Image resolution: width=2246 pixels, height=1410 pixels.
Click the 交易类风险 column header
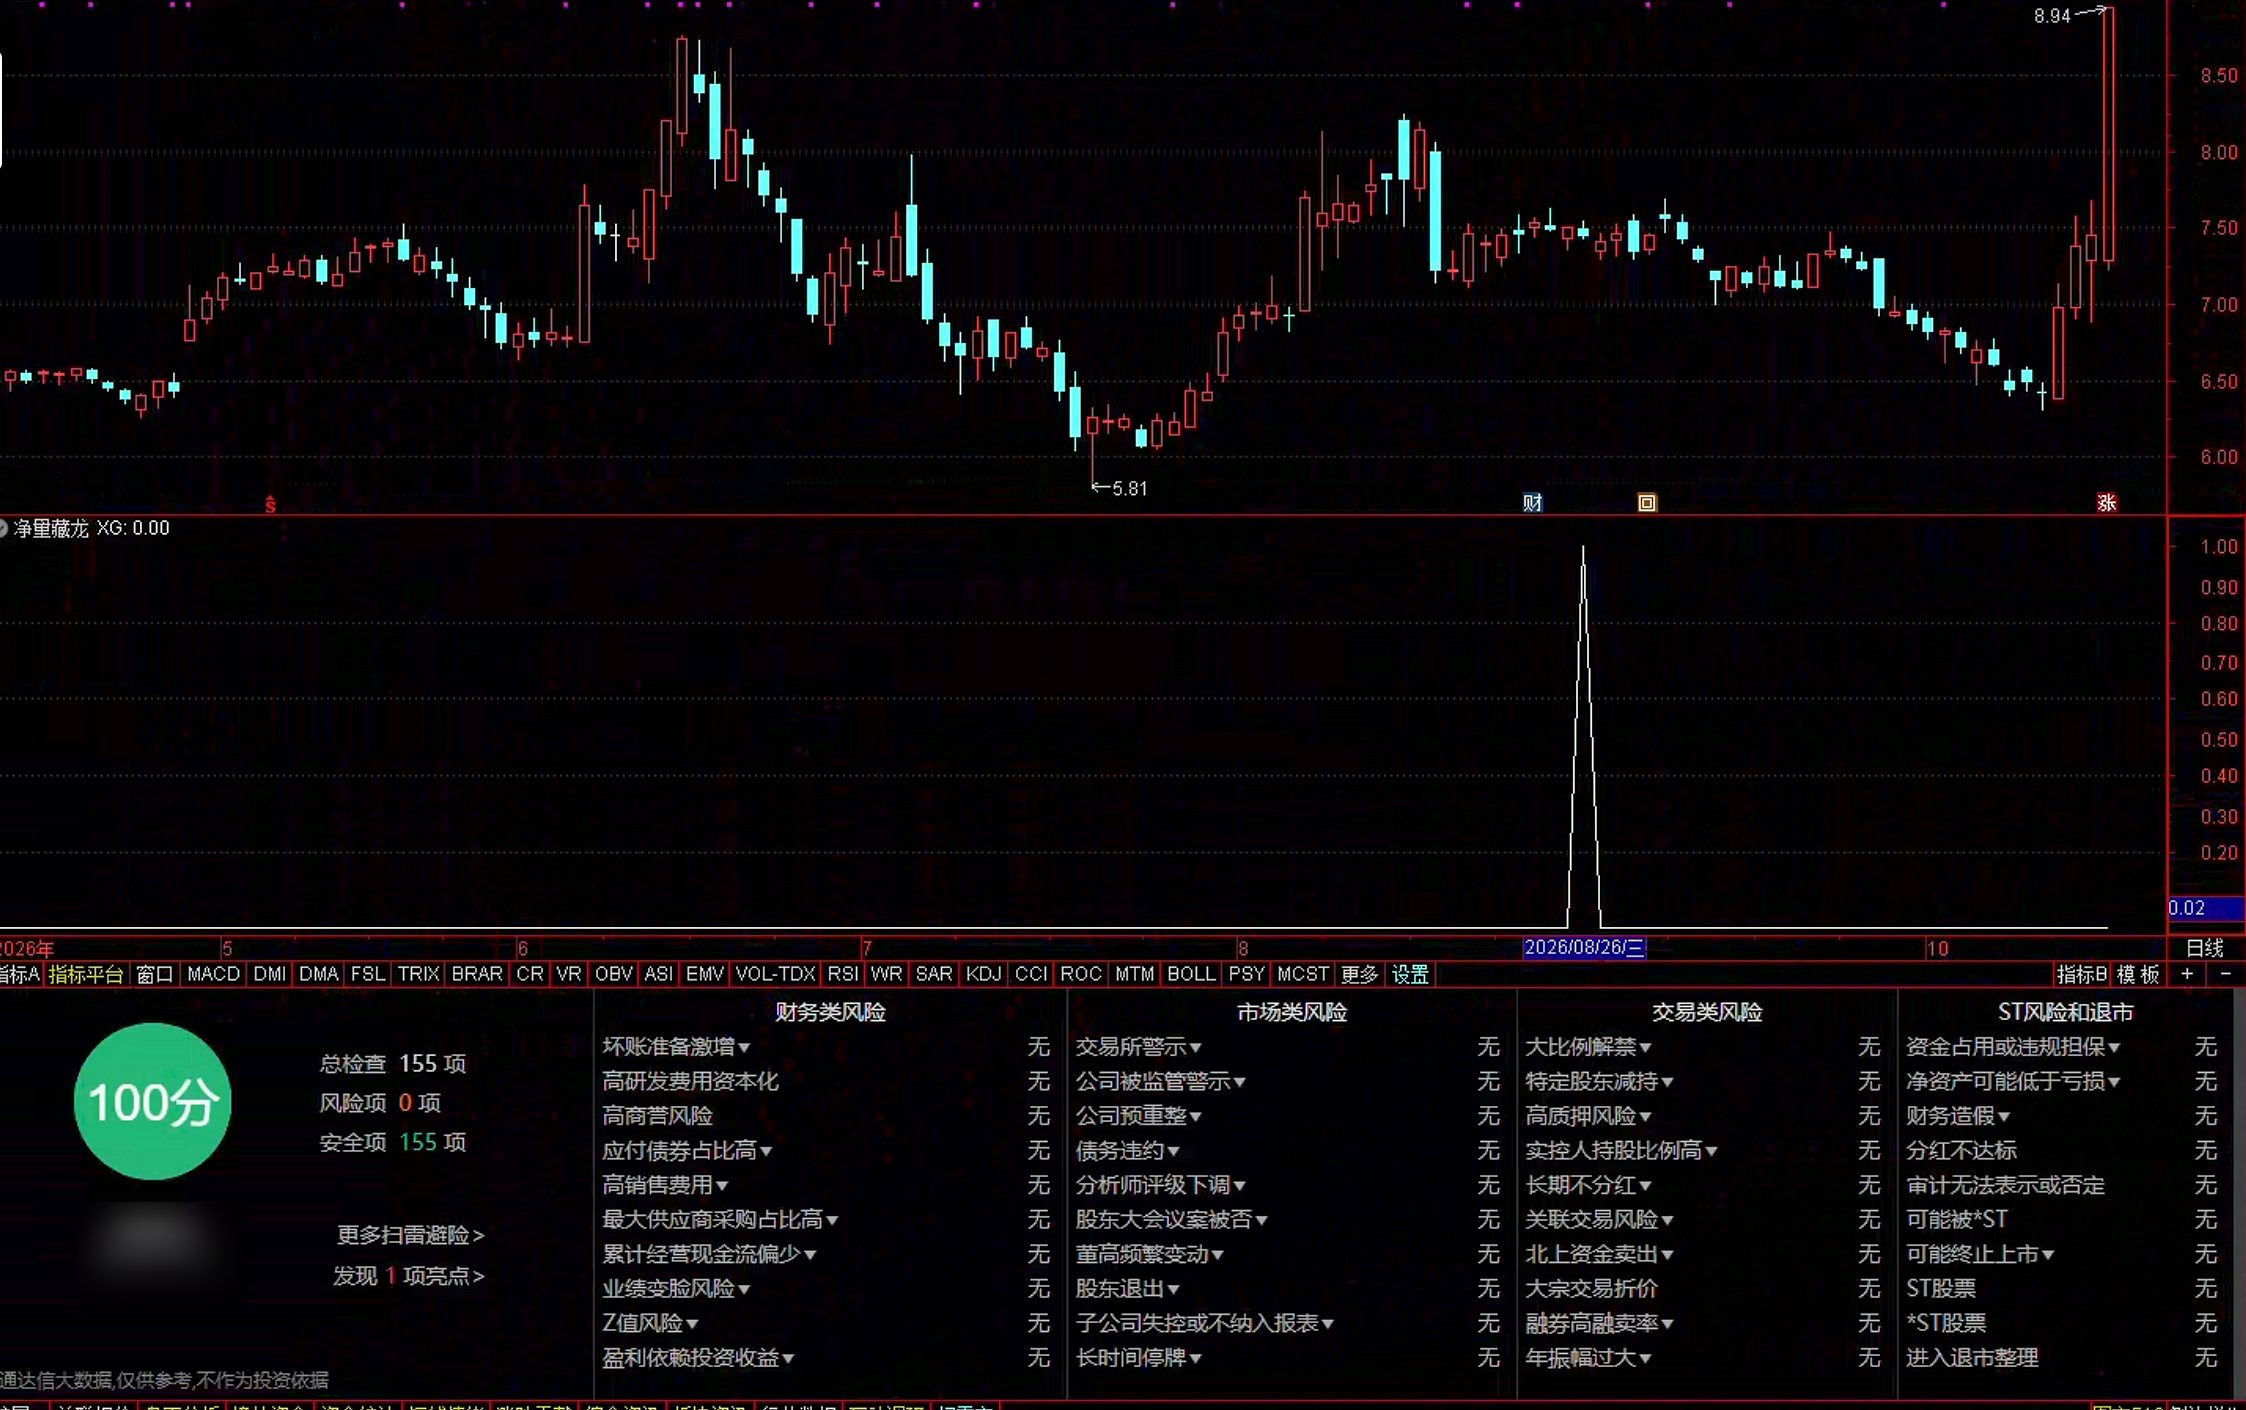click(x=1707, y=1012)
